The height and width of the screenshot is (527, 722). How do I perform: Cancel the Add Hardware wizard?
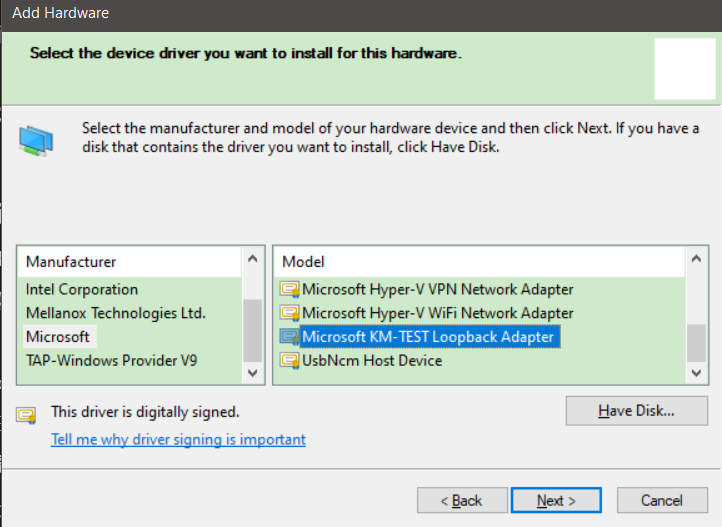pos(662,500)
